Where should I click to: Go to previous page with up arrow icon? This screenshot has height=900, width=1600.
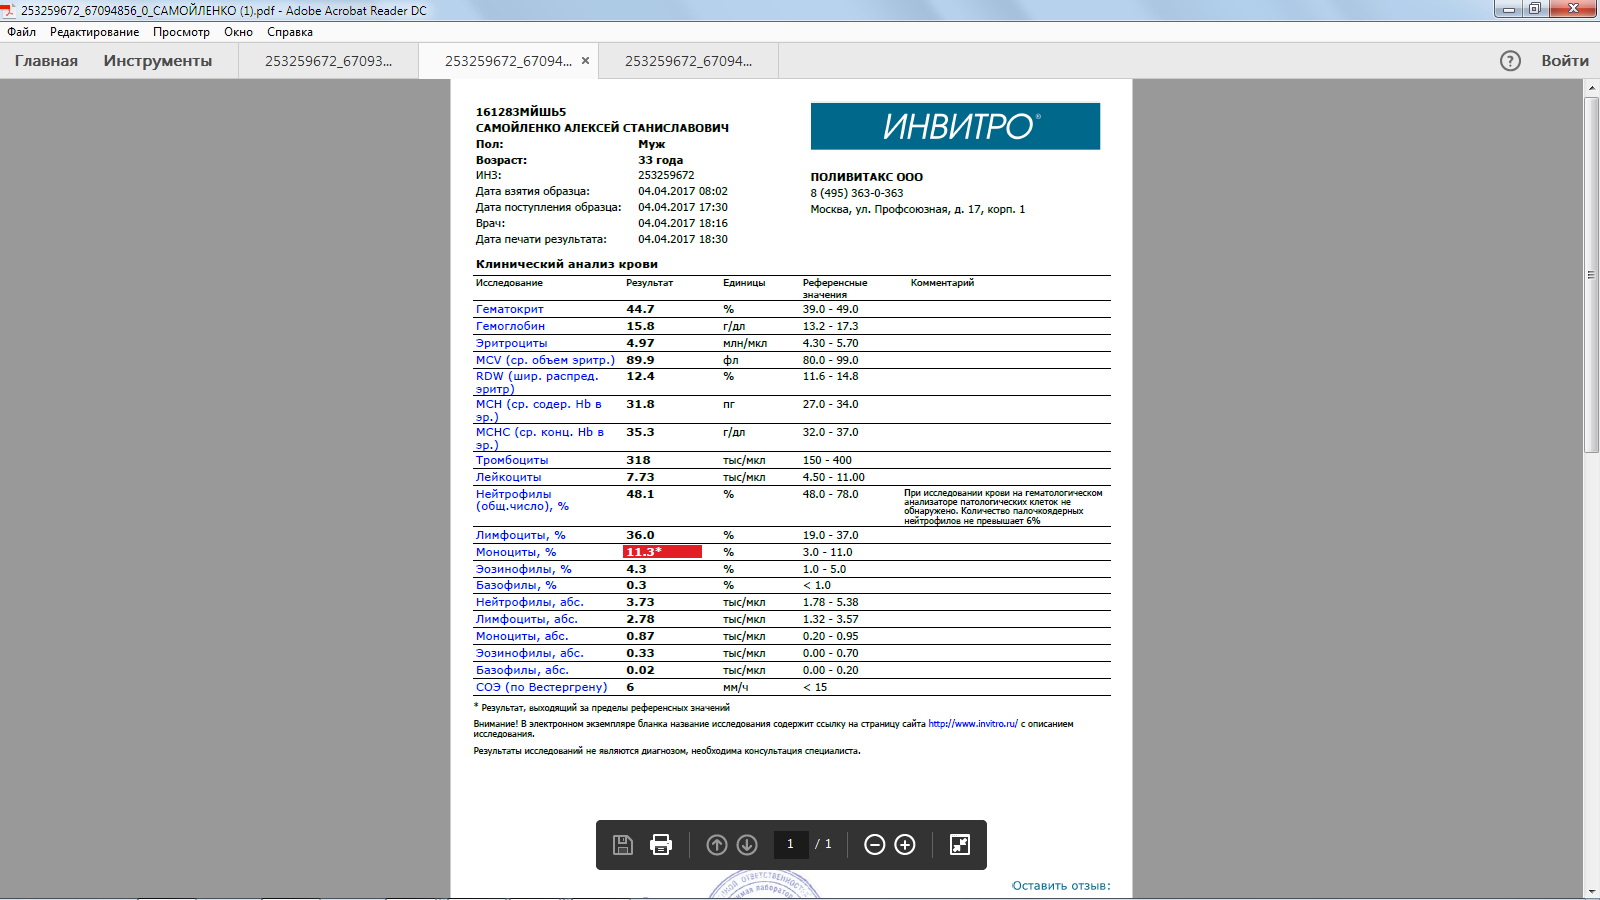click(717, 845)
